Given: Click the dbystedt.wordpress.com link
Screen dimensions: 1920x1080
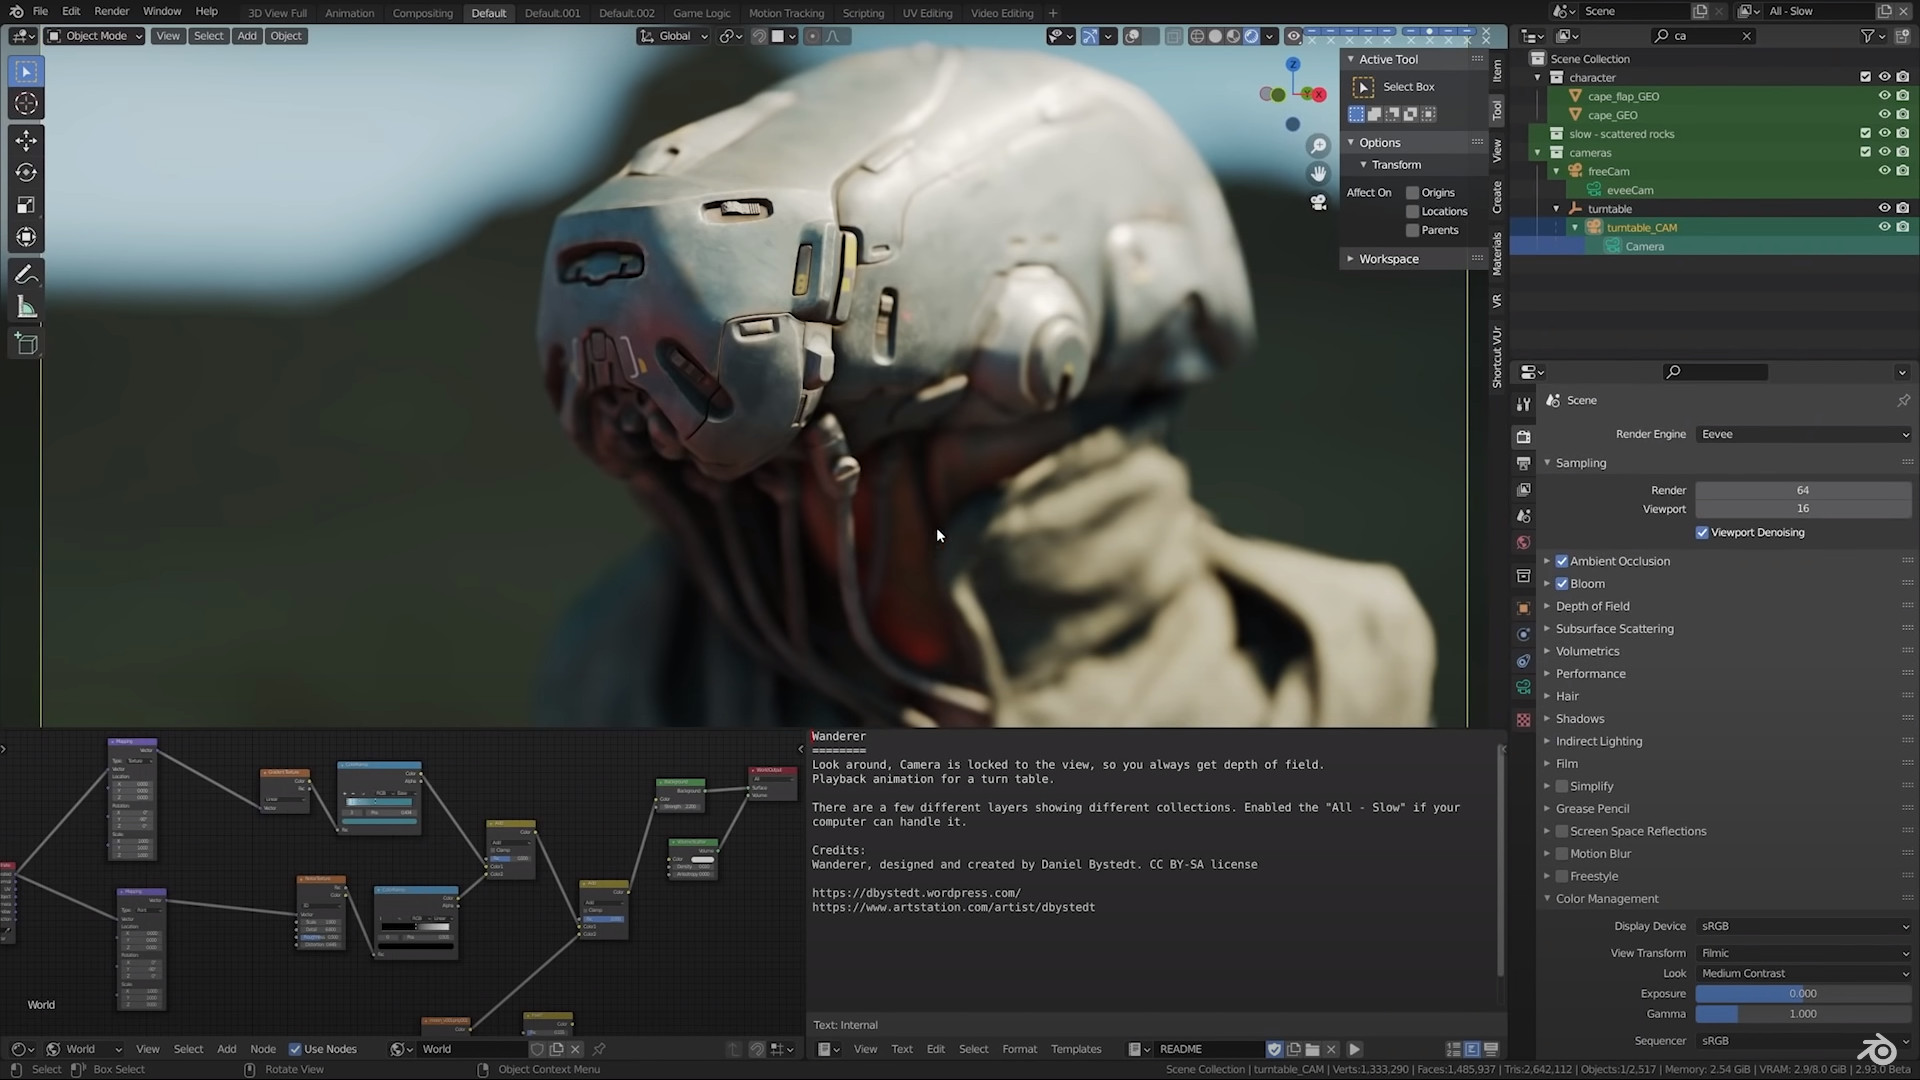Looking at the screenshot, I should click(915, 893).
